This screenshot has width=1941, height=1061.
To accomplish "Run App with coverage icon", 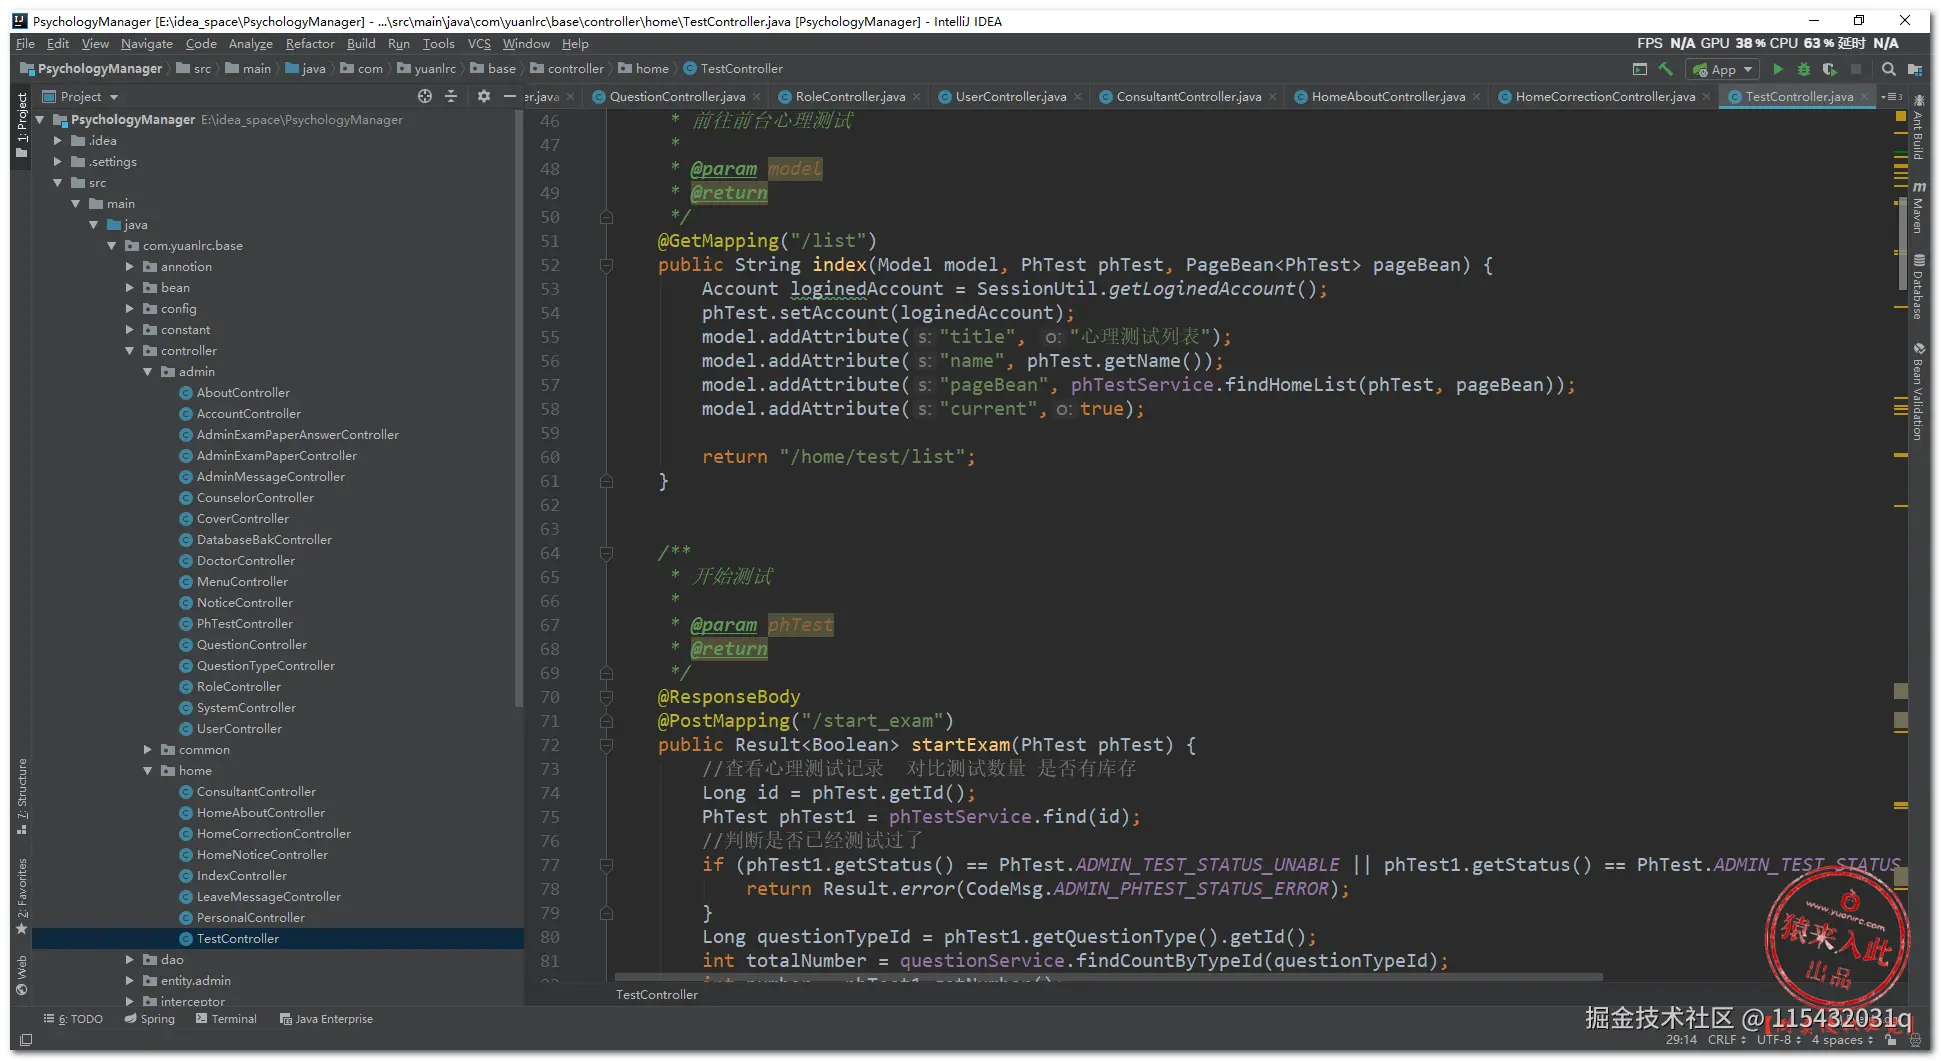I will click(1829, 69).
